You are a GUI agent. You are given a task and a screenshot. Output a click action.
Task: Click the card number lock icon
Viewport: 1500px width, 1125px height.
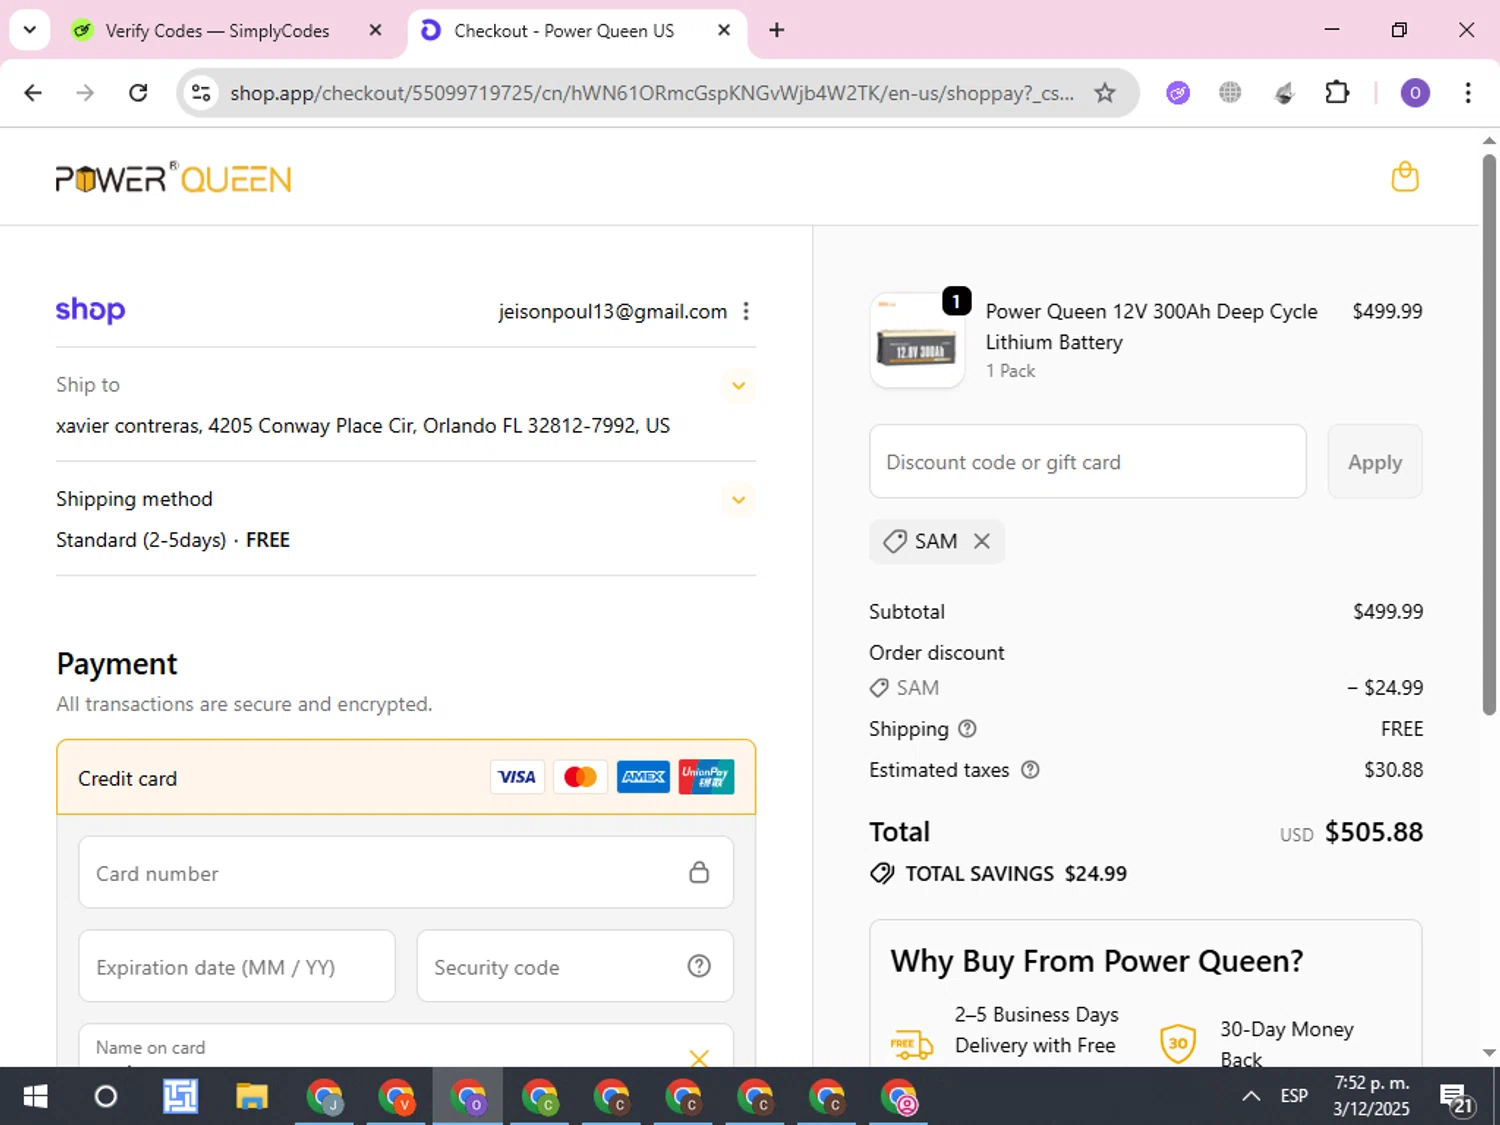(x=699, y=872)
